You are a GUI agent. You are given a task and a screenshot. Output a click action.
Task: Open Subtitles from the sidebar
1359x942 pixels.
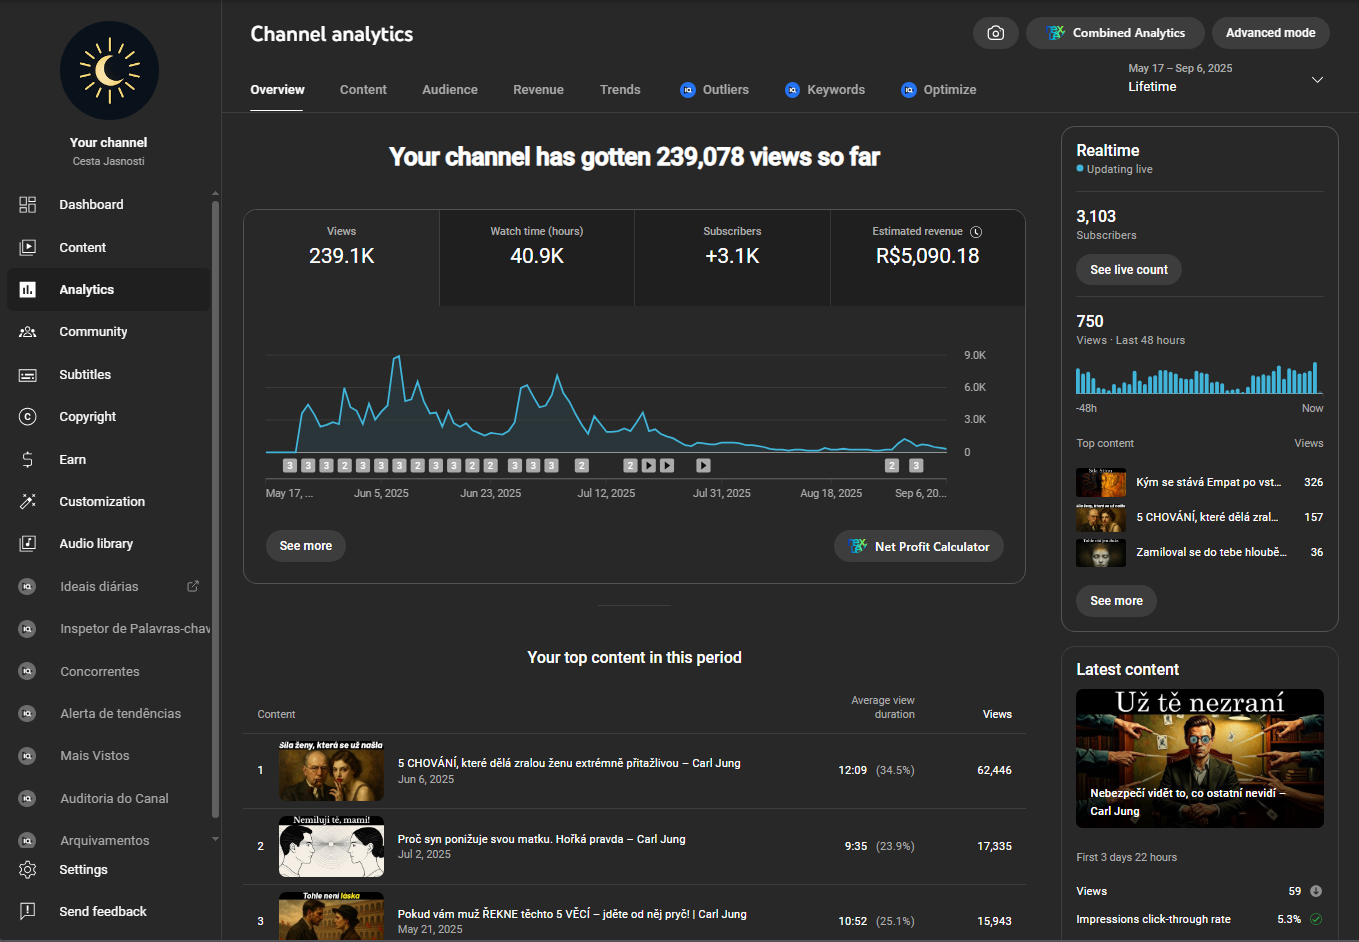(x=85, y=375)
